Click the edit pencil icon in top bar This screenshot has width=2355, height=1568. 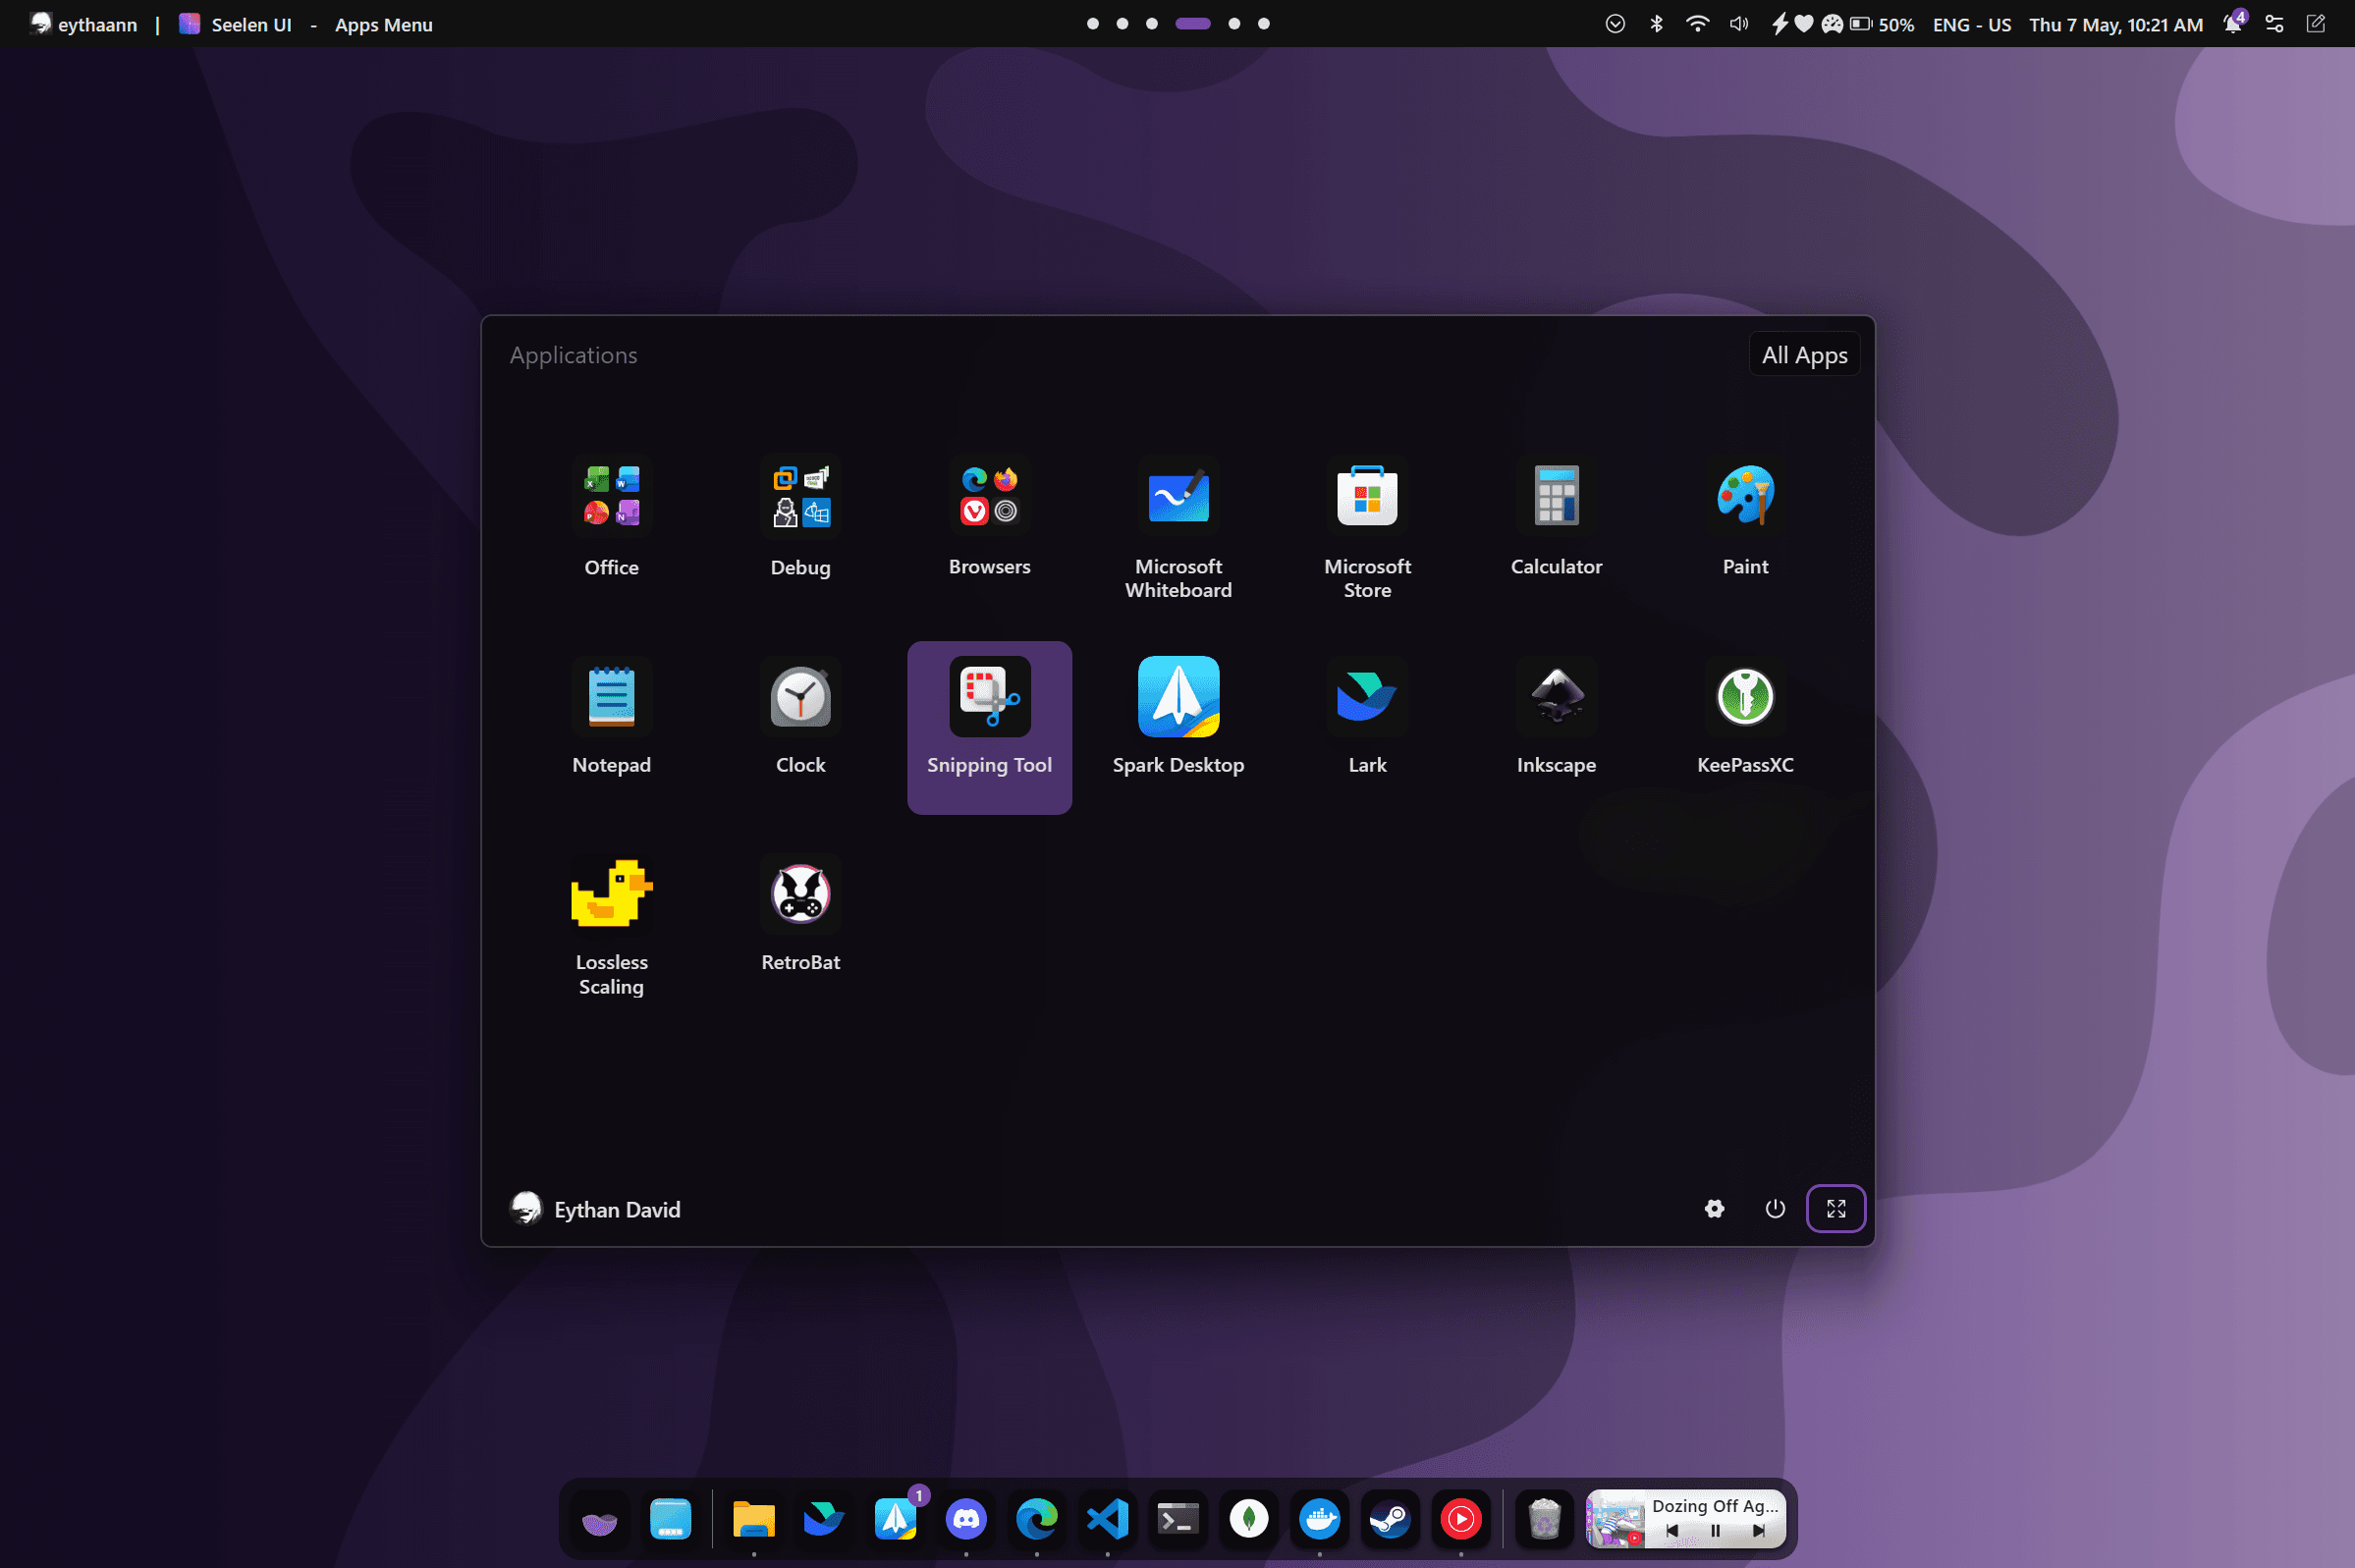(x=2315, y=24)
